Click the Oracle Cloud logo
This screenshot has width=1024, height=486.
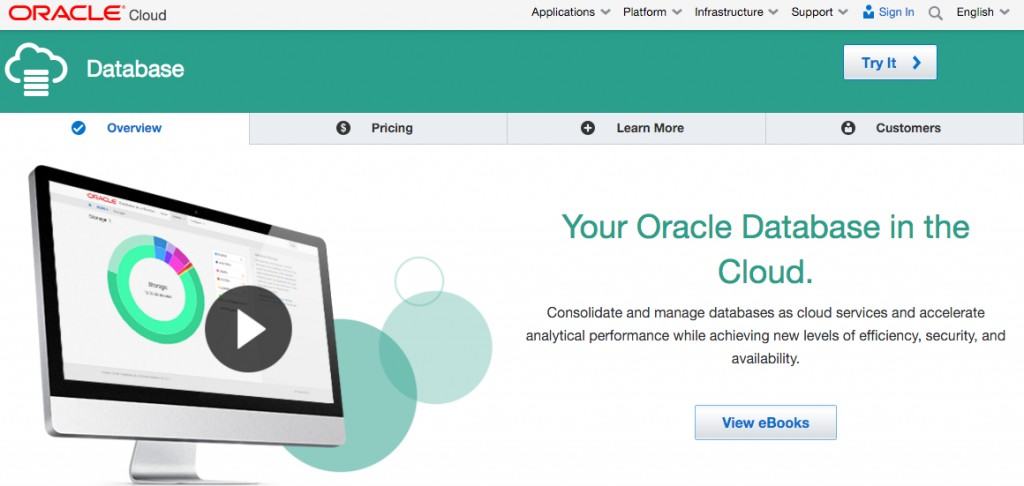(88, 13)
